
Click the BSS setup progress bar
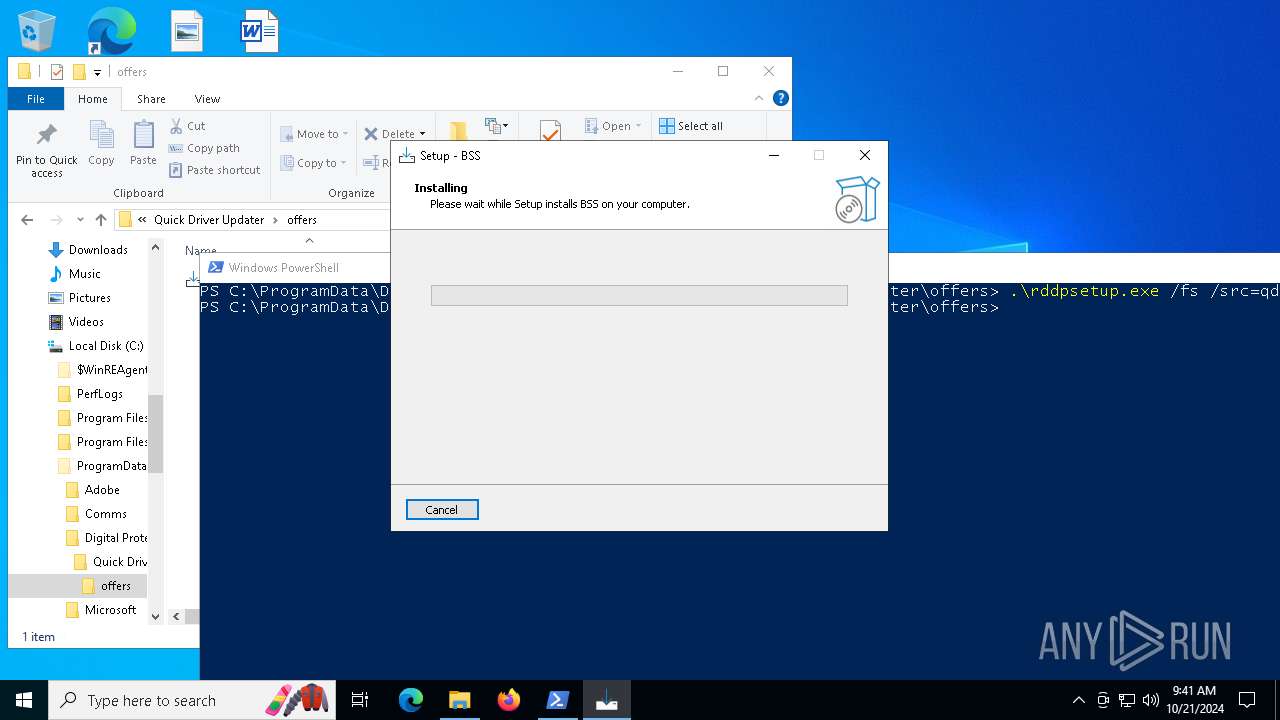(639, 295)
